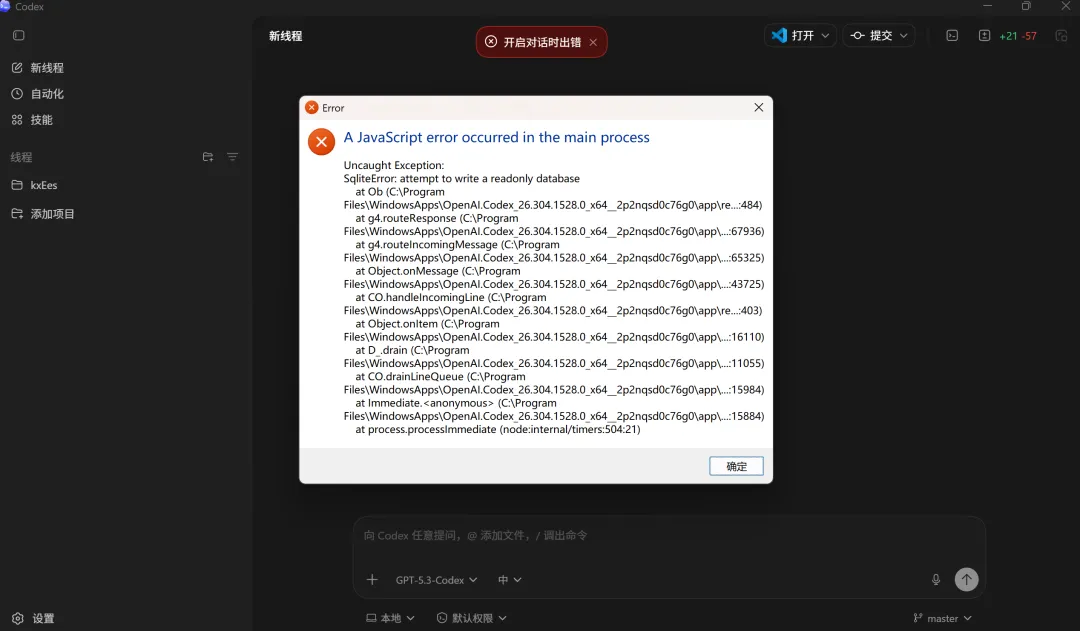Open 新线程 in the sidebar
The width and height of the screenshot is (1080, 631).
coord(38,68)
